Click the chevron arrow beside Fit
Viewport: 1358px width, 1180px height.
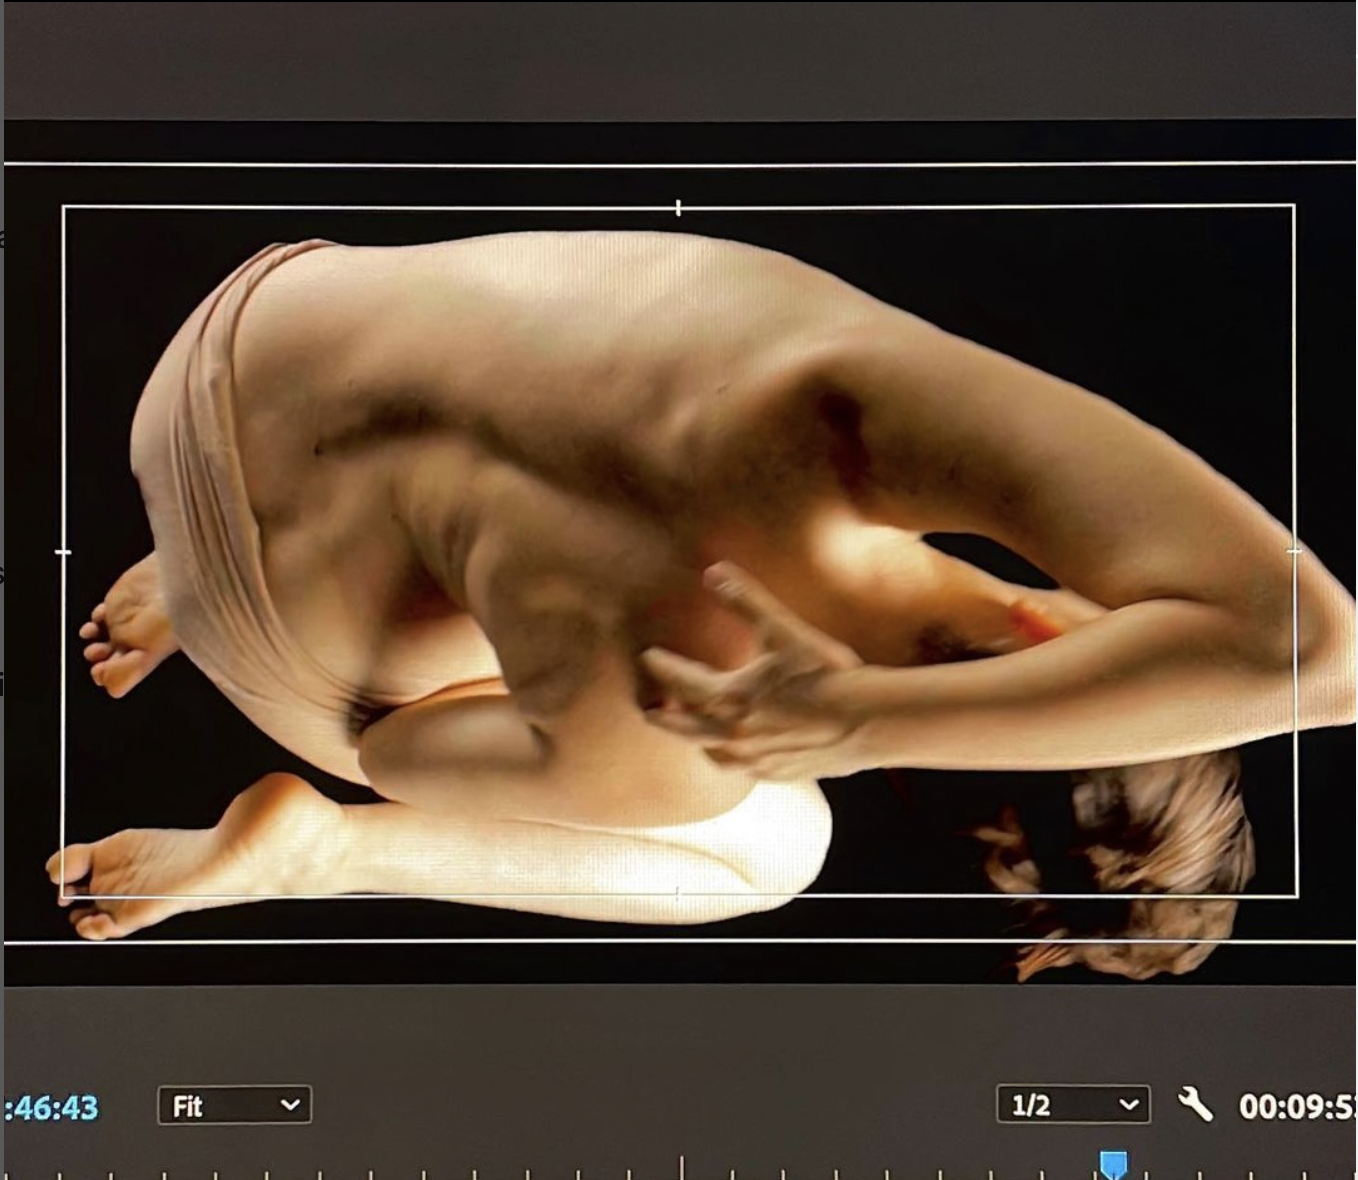click(x=290, y=1105)
